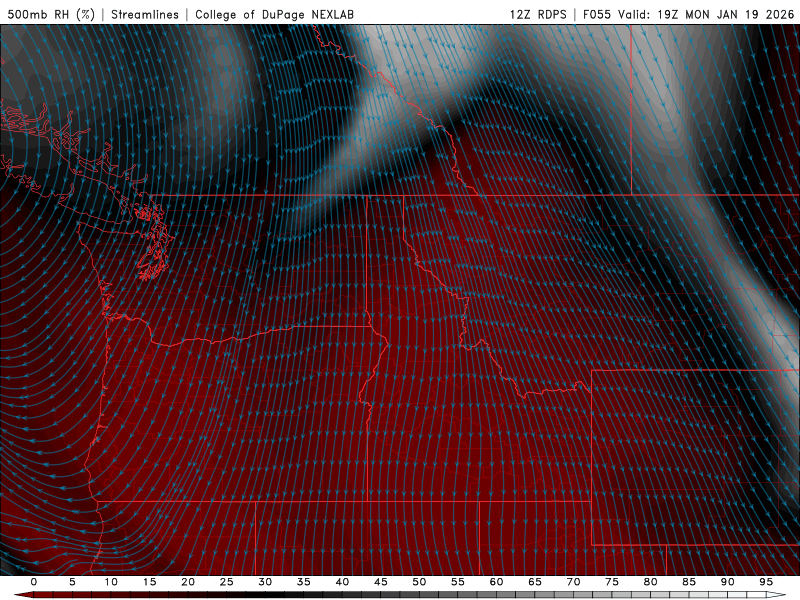
Task: Click the colorbar label "95"
Action: [766, 582]
